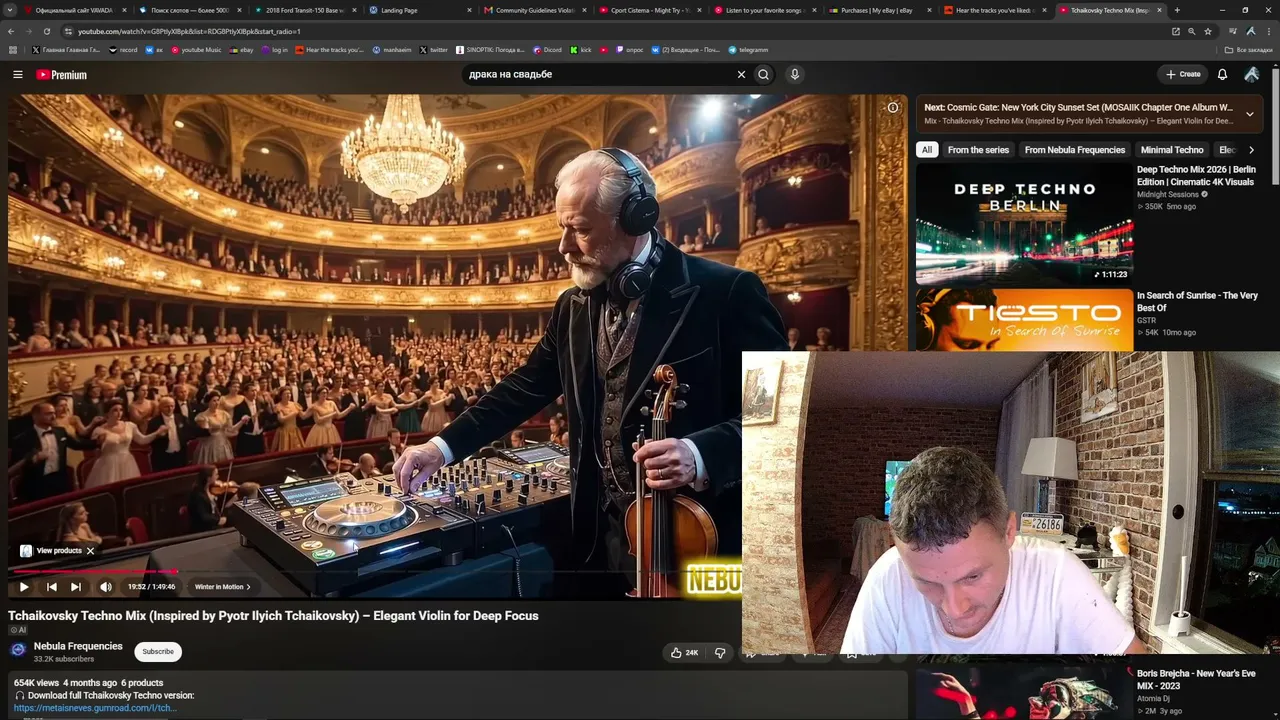Click the search field containing 'драка на свадьбе'
This screenshot has height=720, width=1280.
[x=598, y=74]
